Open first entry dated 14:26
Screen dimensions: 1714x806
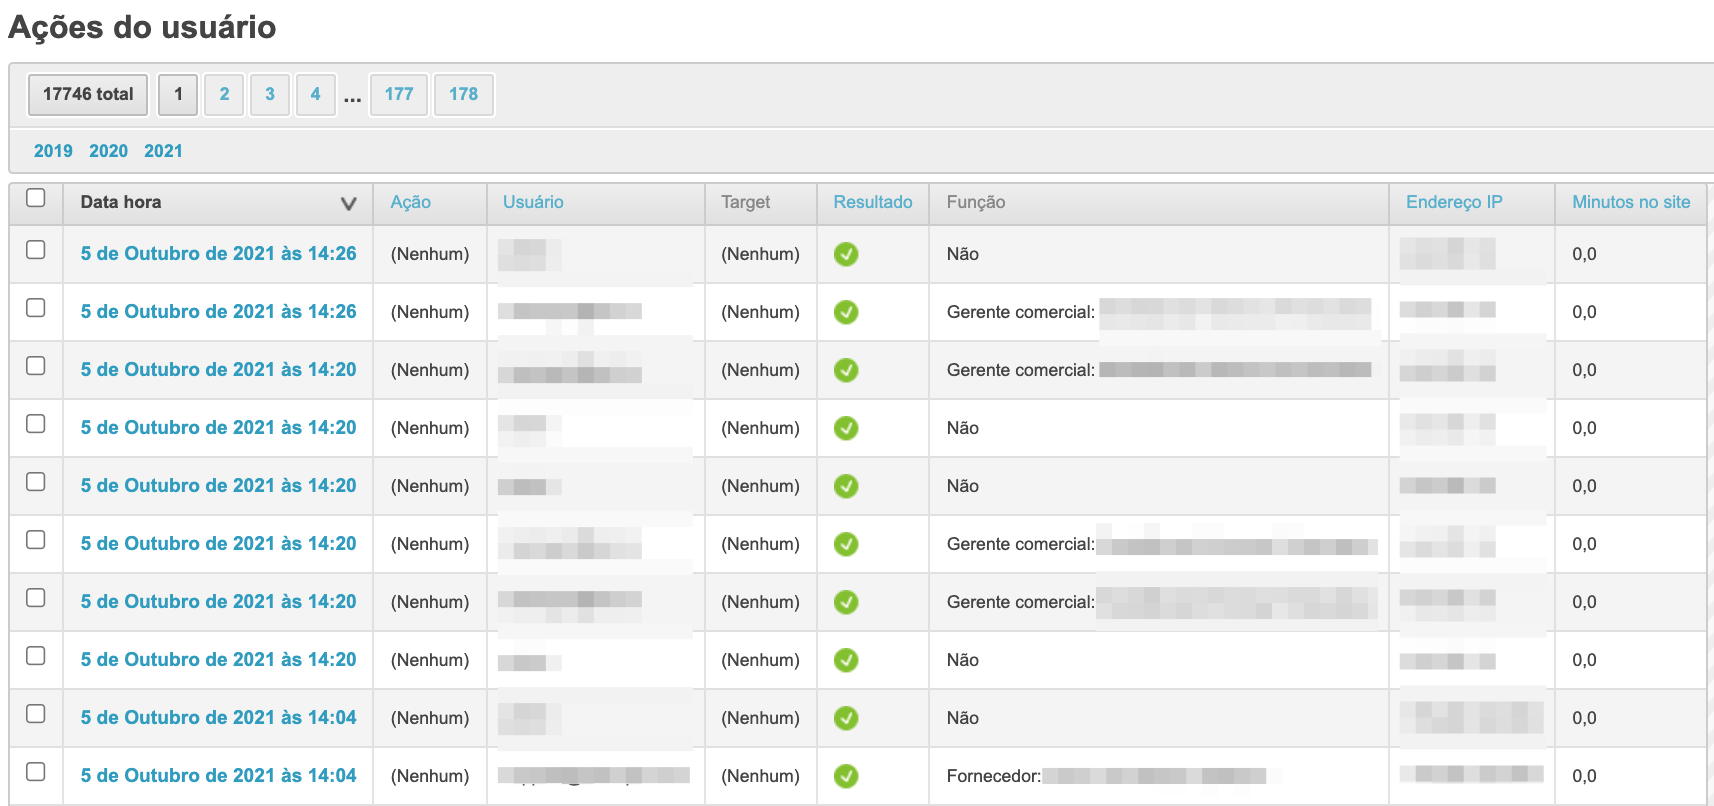click(218, 254)
